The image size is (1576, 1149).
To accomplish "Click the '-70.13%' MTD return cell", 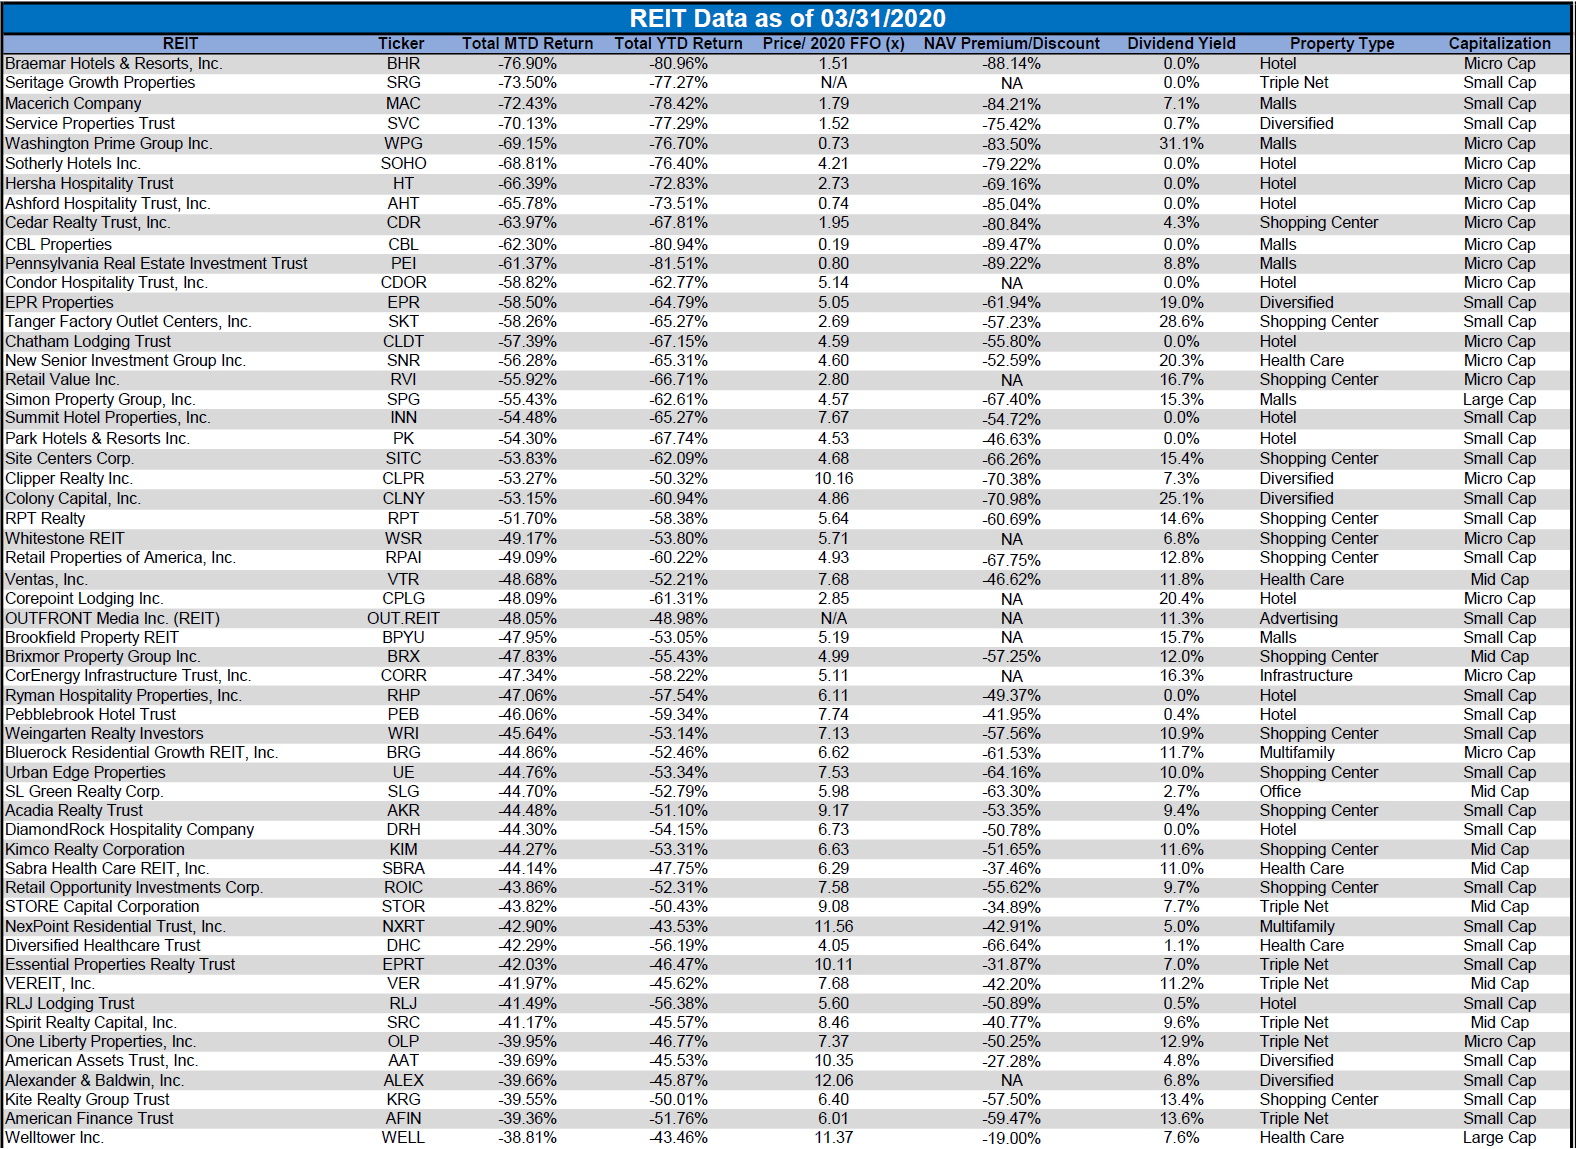I will pos(527,124).
